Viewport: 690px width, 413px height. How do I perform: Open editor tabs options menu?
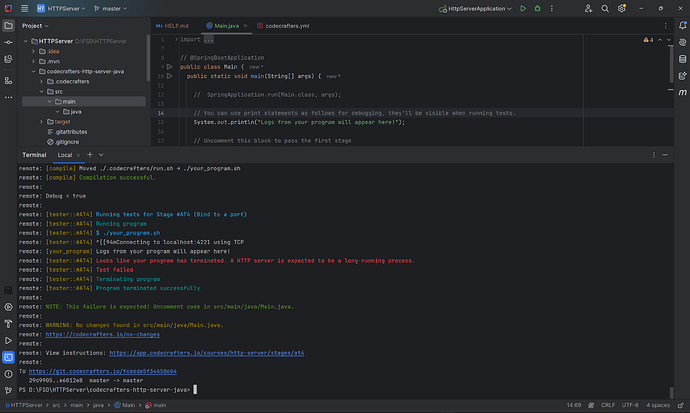[x=665, y=26]
